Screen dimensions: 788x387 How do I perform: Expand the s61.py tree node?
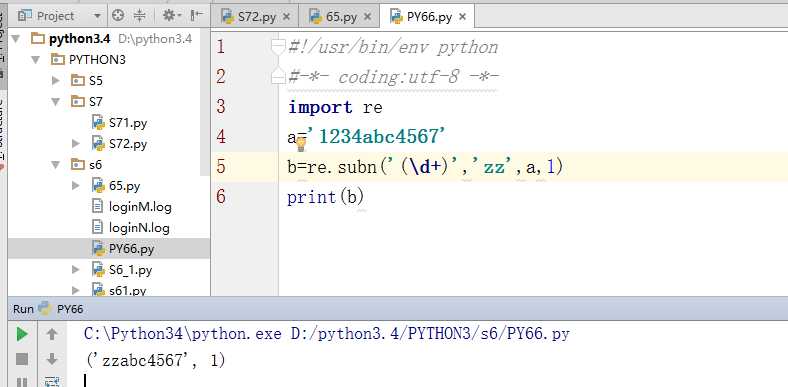[x=76, y=290]
